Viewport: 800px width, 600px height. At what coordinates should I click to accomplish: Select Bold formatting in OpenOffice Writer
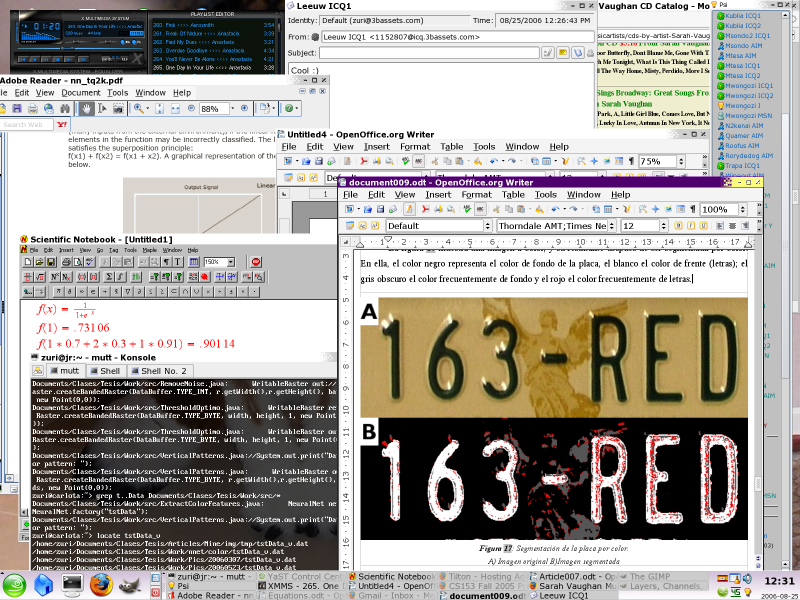681,225
